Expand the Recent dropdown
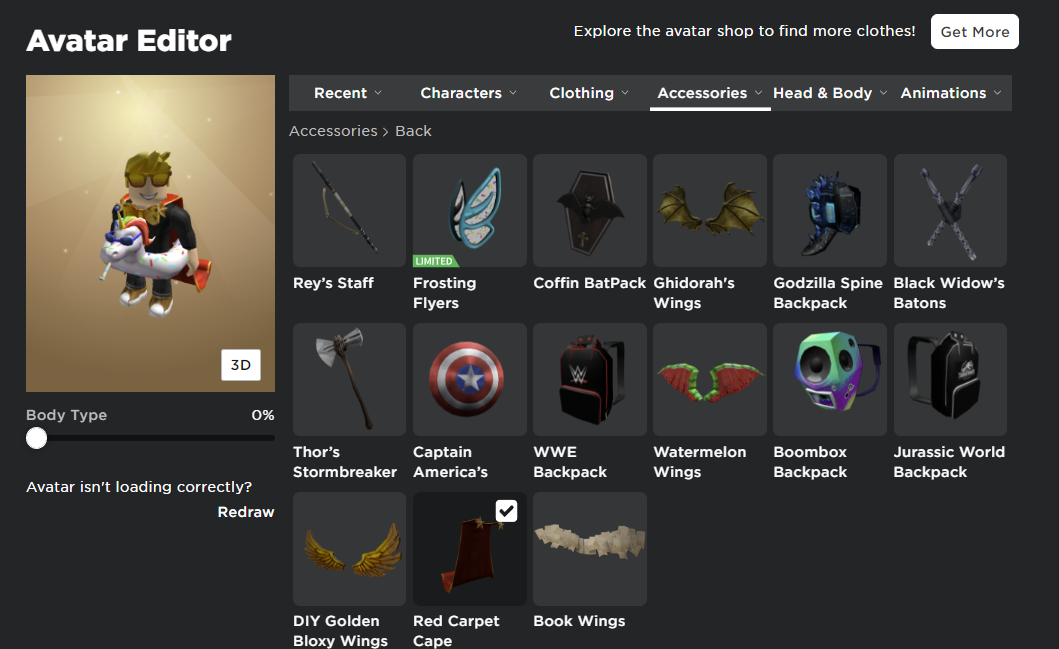The image size is (1059, 649). pos(348,93)
